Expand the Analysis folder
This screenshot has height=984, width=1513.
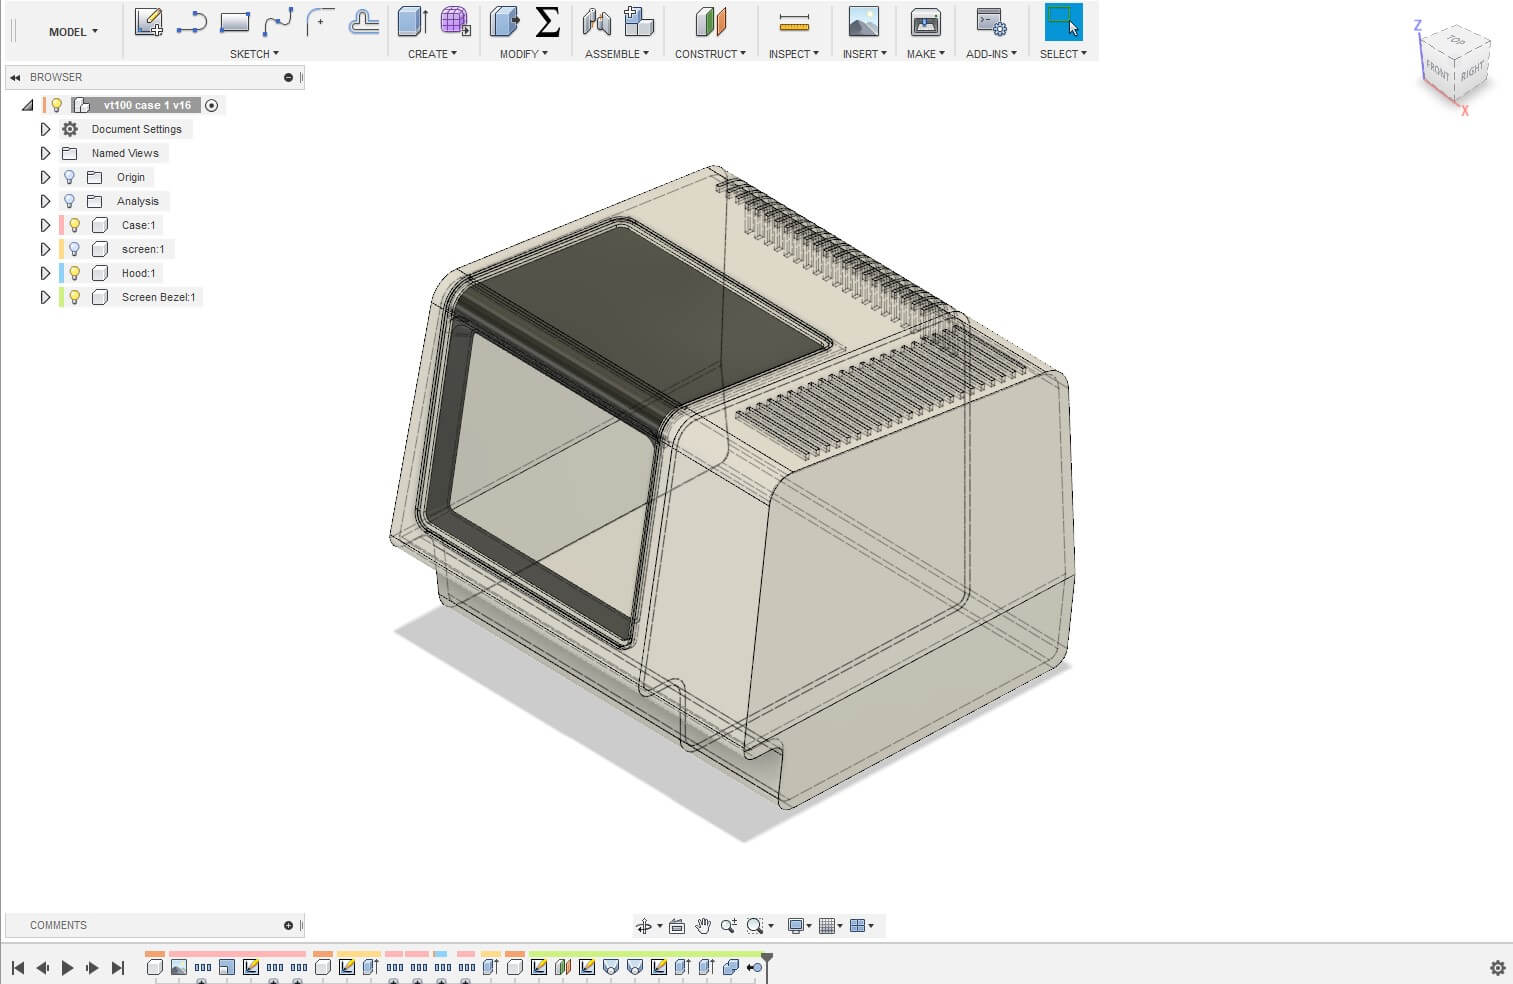click(x=45, y=201)
